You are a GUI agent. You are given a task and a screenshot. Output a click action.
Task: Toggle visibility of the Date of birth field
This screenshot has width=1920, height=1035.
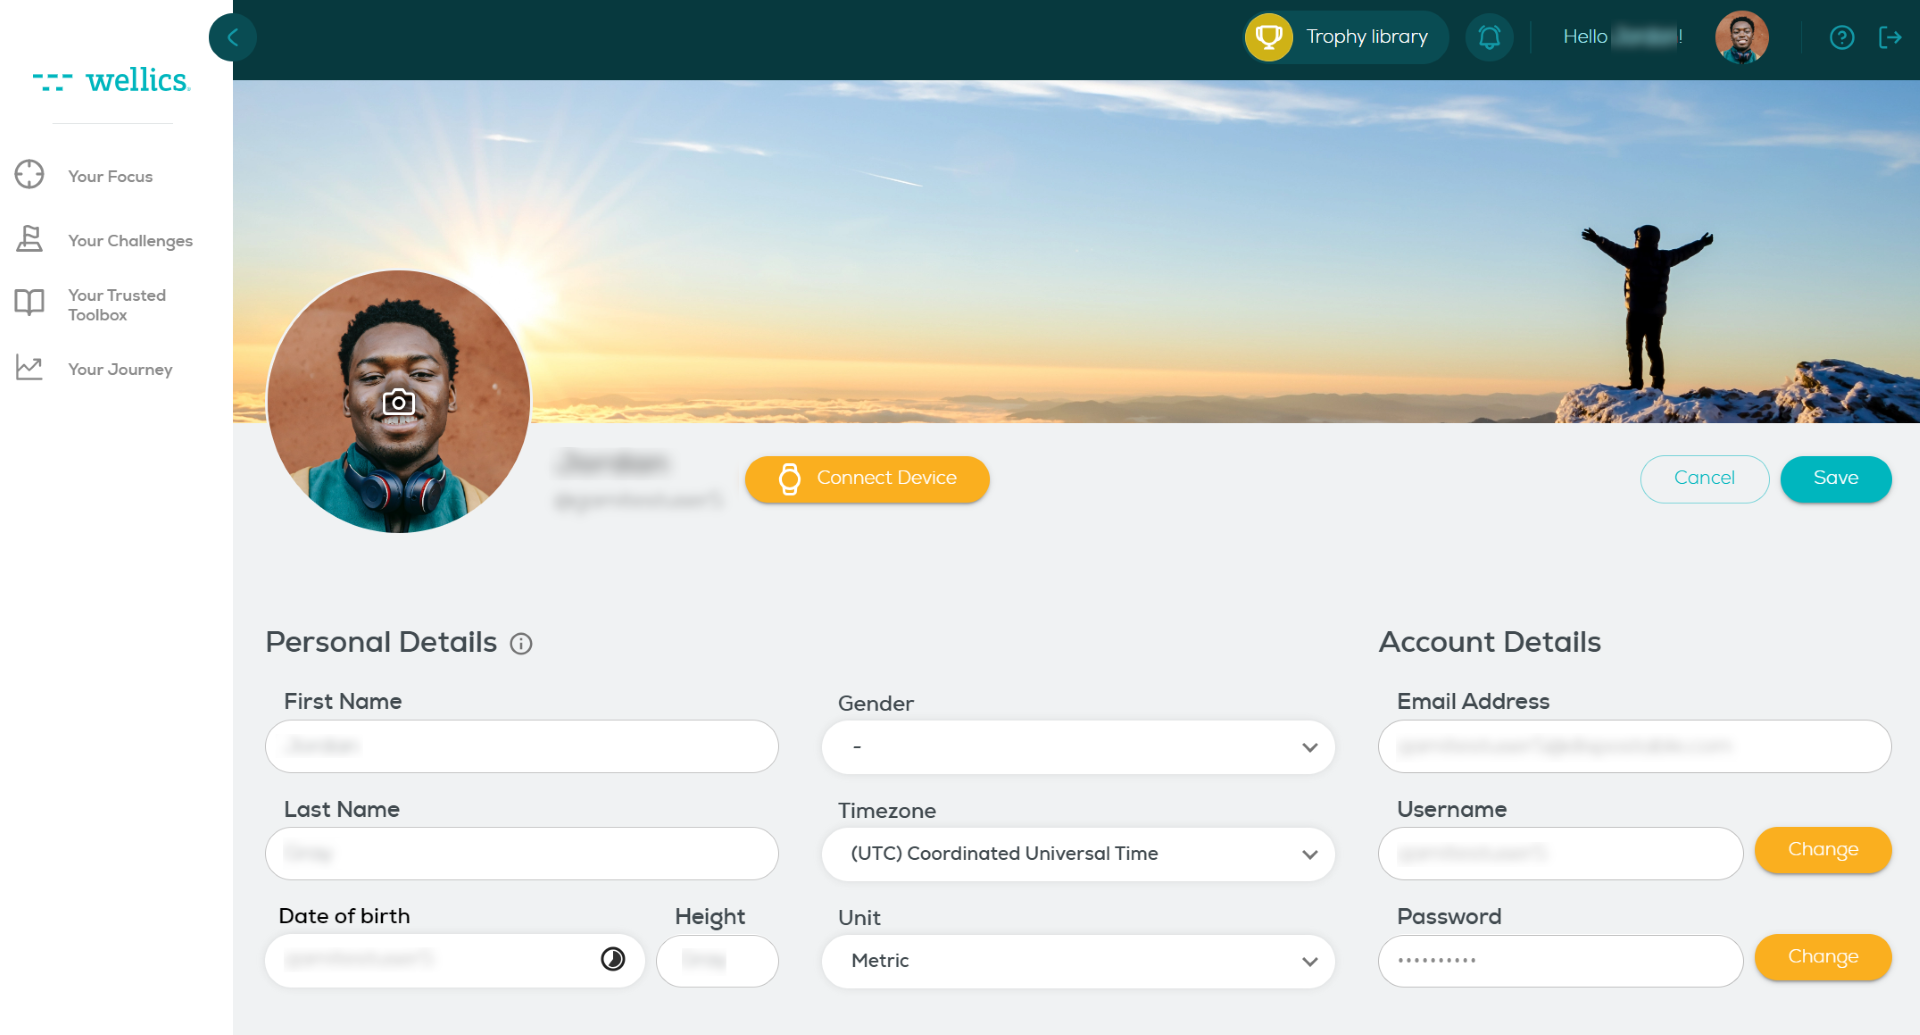613,960
